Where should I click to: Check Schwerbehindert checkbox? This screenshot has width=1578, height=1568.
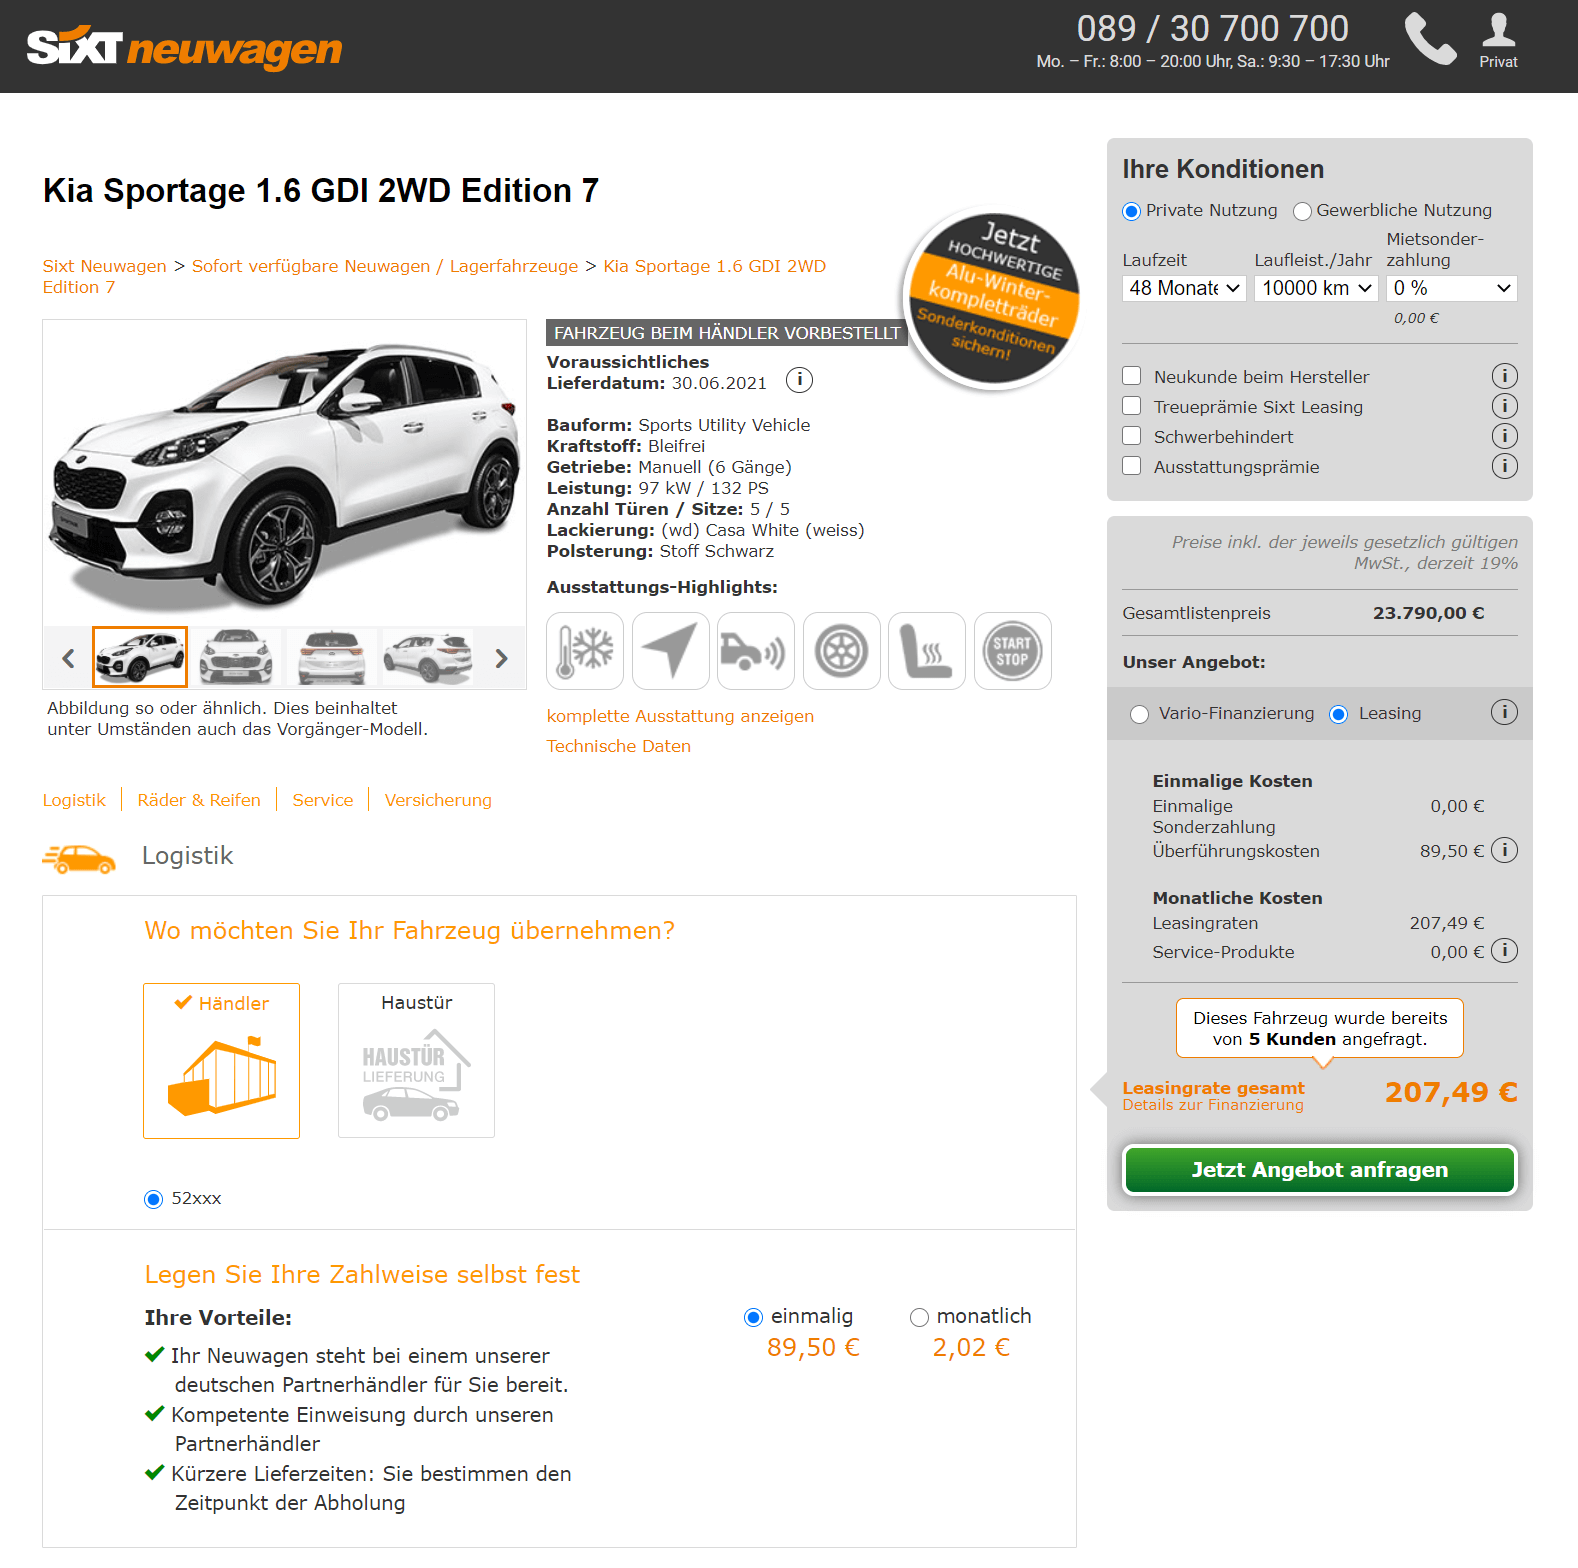pyautogui.click(x=1132, y=436)
